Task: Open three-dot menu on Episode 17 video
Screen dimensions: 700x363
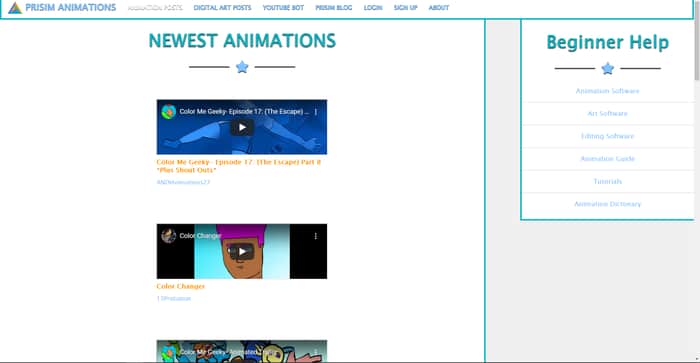Action: [316, 112]
